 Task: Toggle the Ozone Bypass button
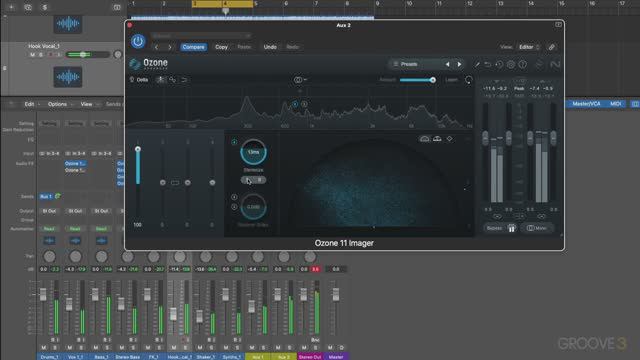coord(494,228)
